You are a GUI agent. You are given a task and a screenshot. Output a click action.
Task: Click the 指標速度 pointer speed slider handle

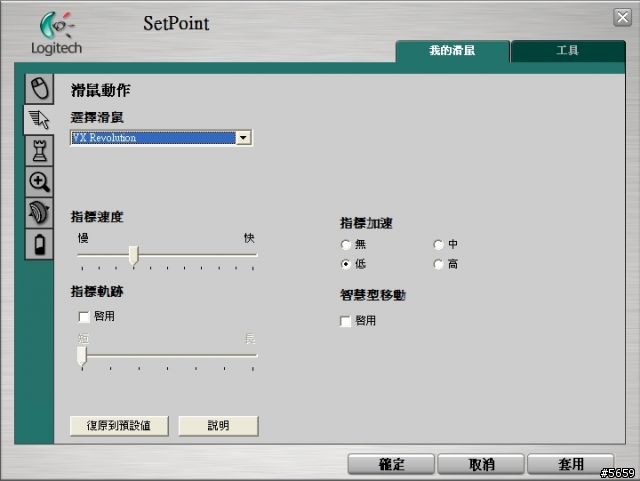133,256
